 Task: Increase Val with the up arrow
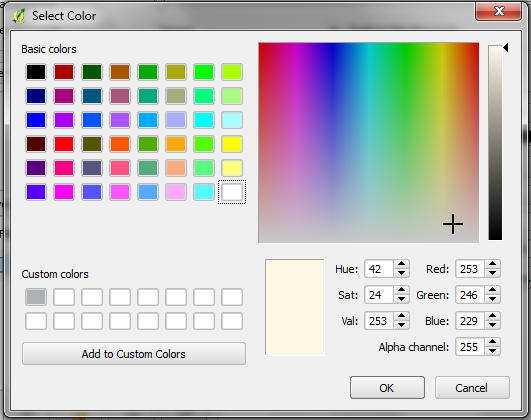pos(402,316)
